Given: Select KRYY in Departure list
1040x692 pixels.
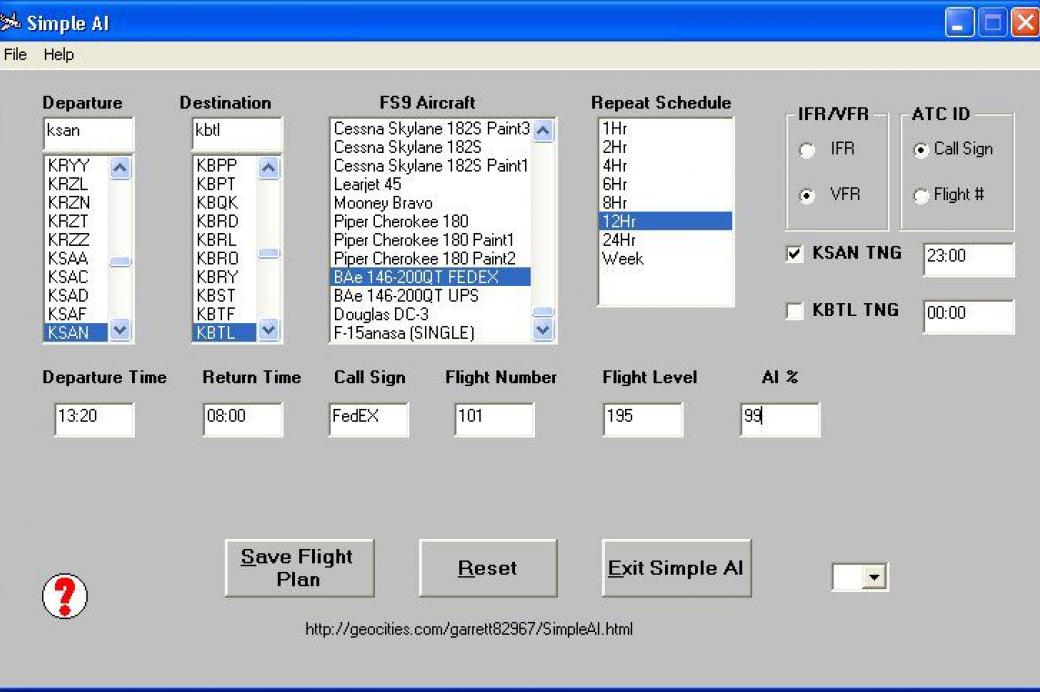Looking at the screenshot, I should [x=76, y=165].
